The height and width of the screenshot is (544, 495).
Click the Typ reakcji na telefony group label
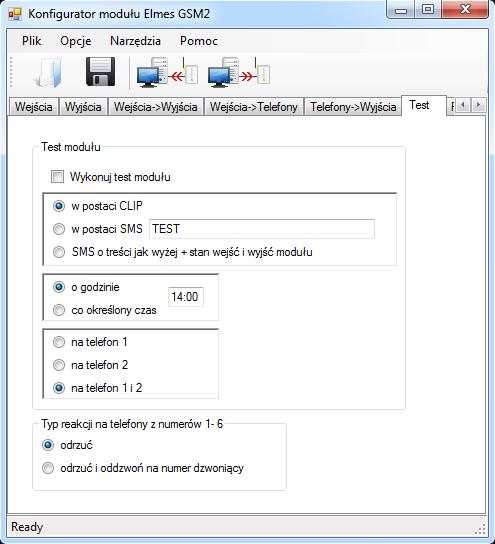tap(132, 424)
